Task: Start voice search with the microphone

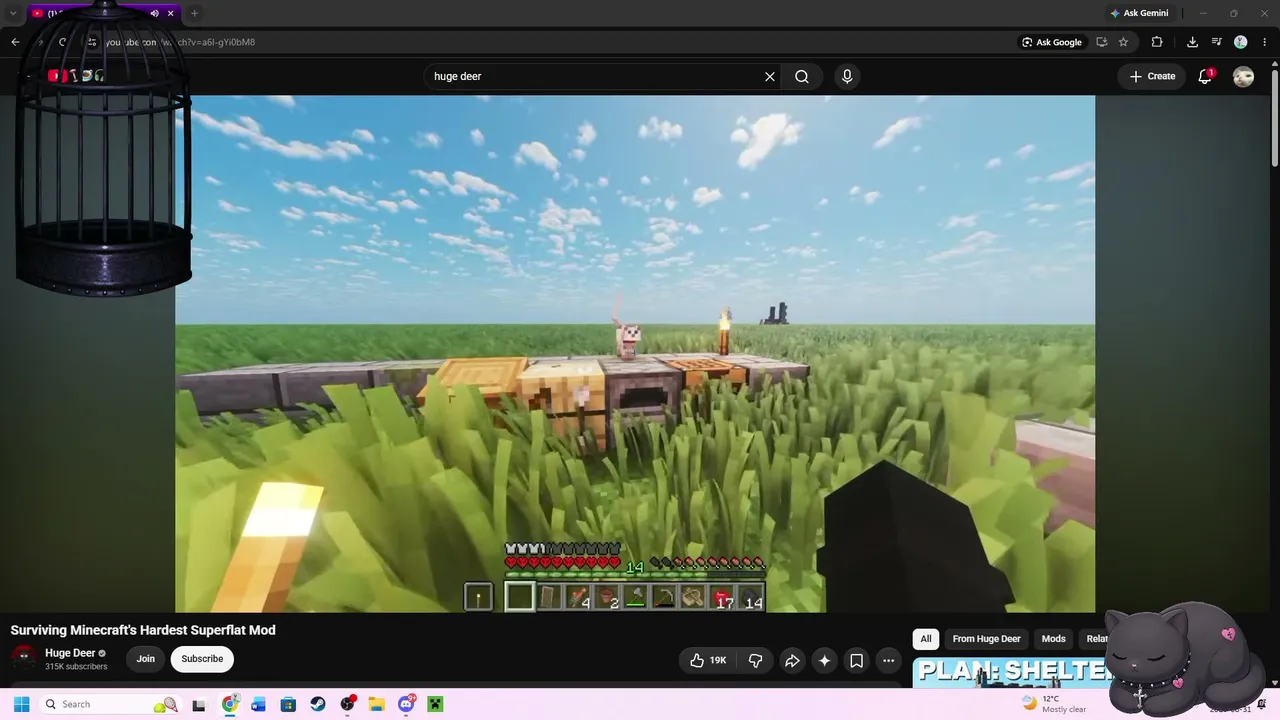Action: (847, 76)
